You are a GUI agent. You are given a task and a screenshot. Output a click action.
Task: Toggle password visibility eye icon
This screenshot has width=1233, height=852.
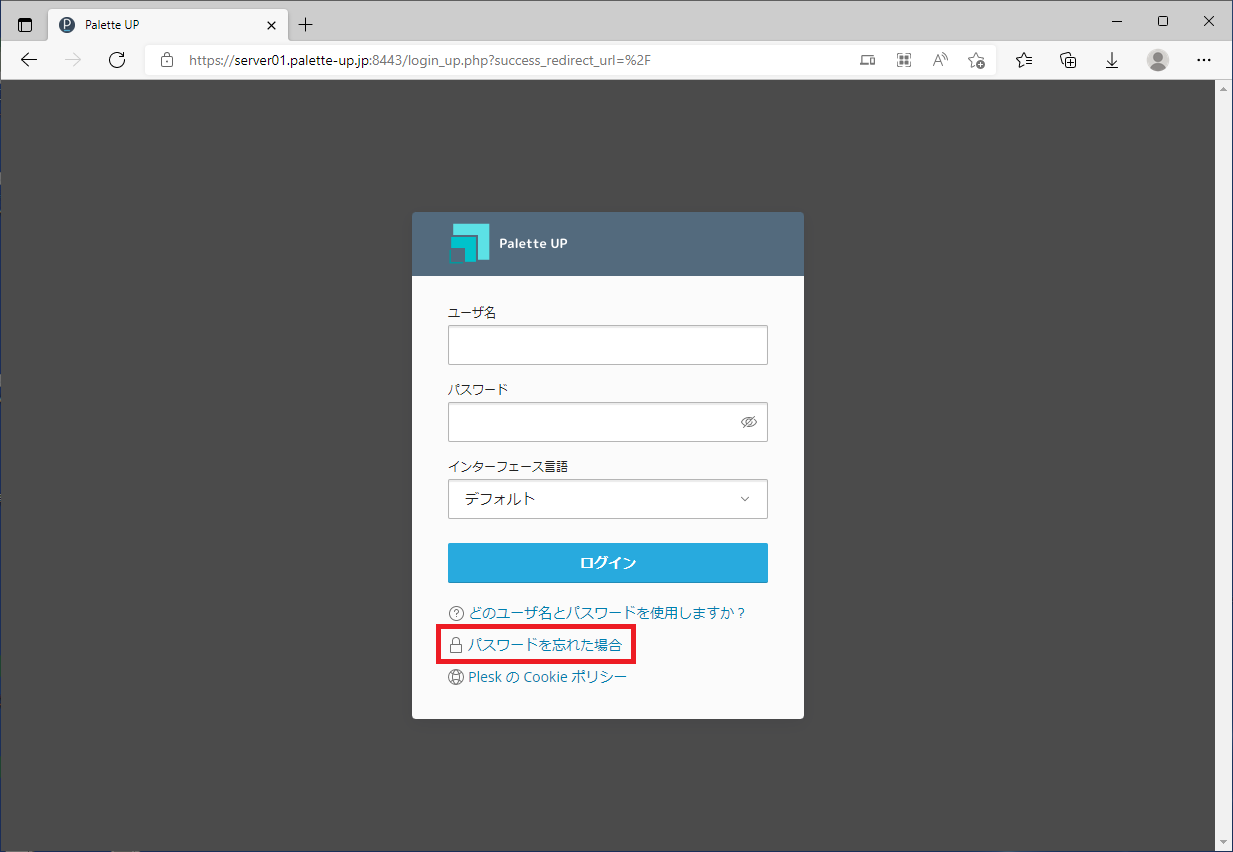[749, 422]
